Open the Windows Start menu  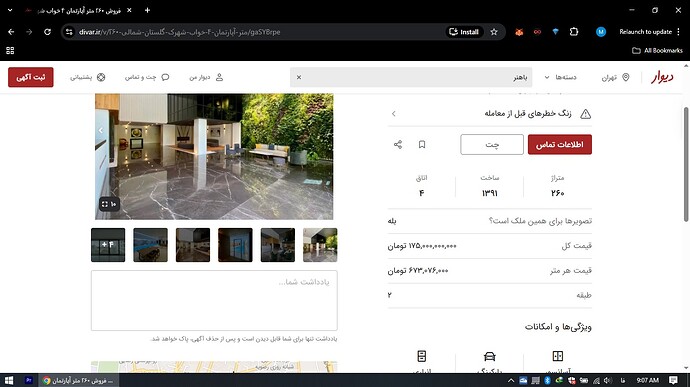click(x=9, y=380)
